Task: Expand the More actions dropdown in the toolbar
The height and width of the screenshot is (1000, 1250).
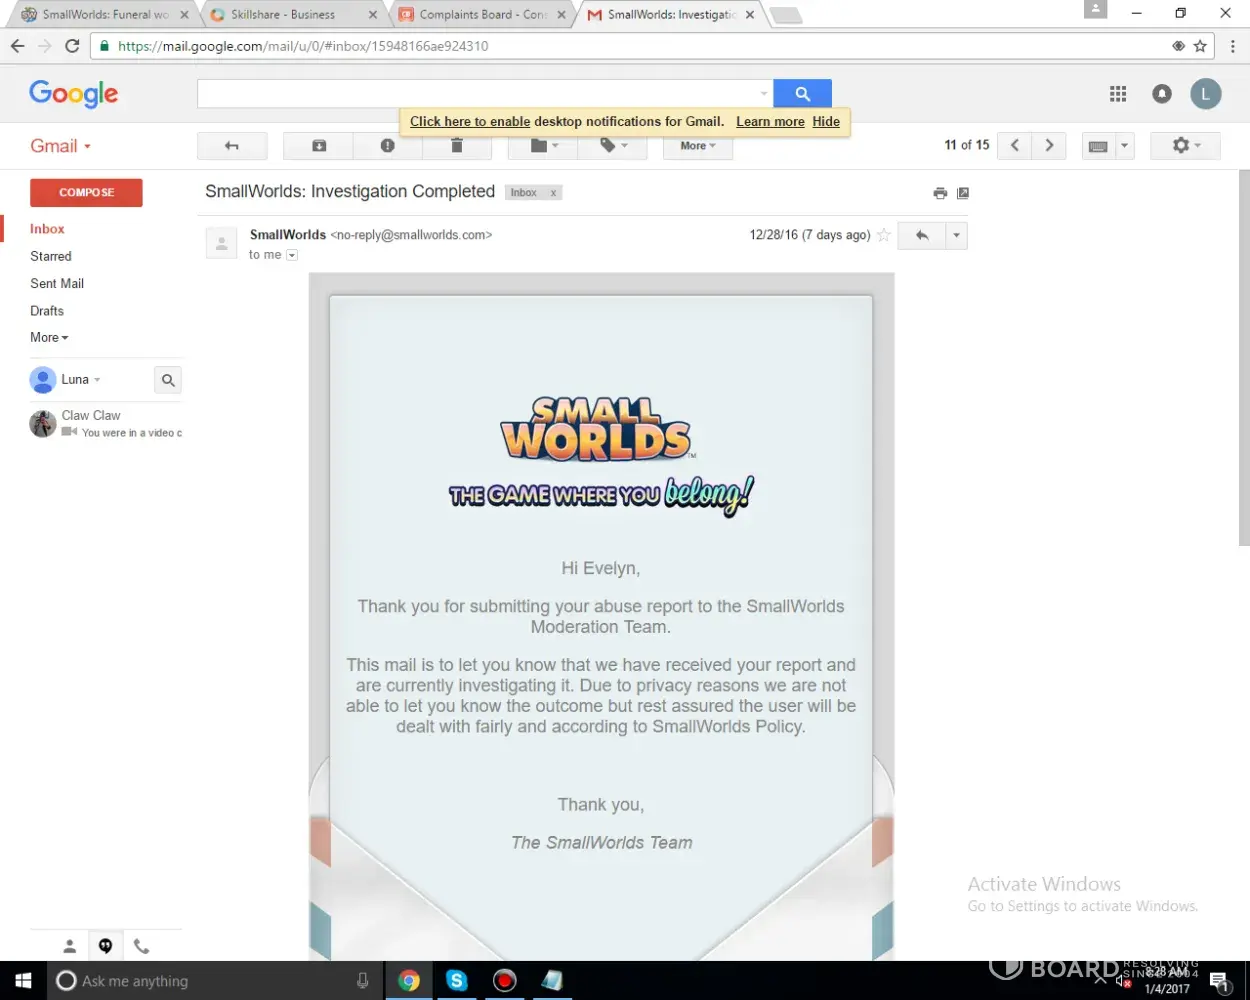Action: pyautogui.click(x=697, y=146)
